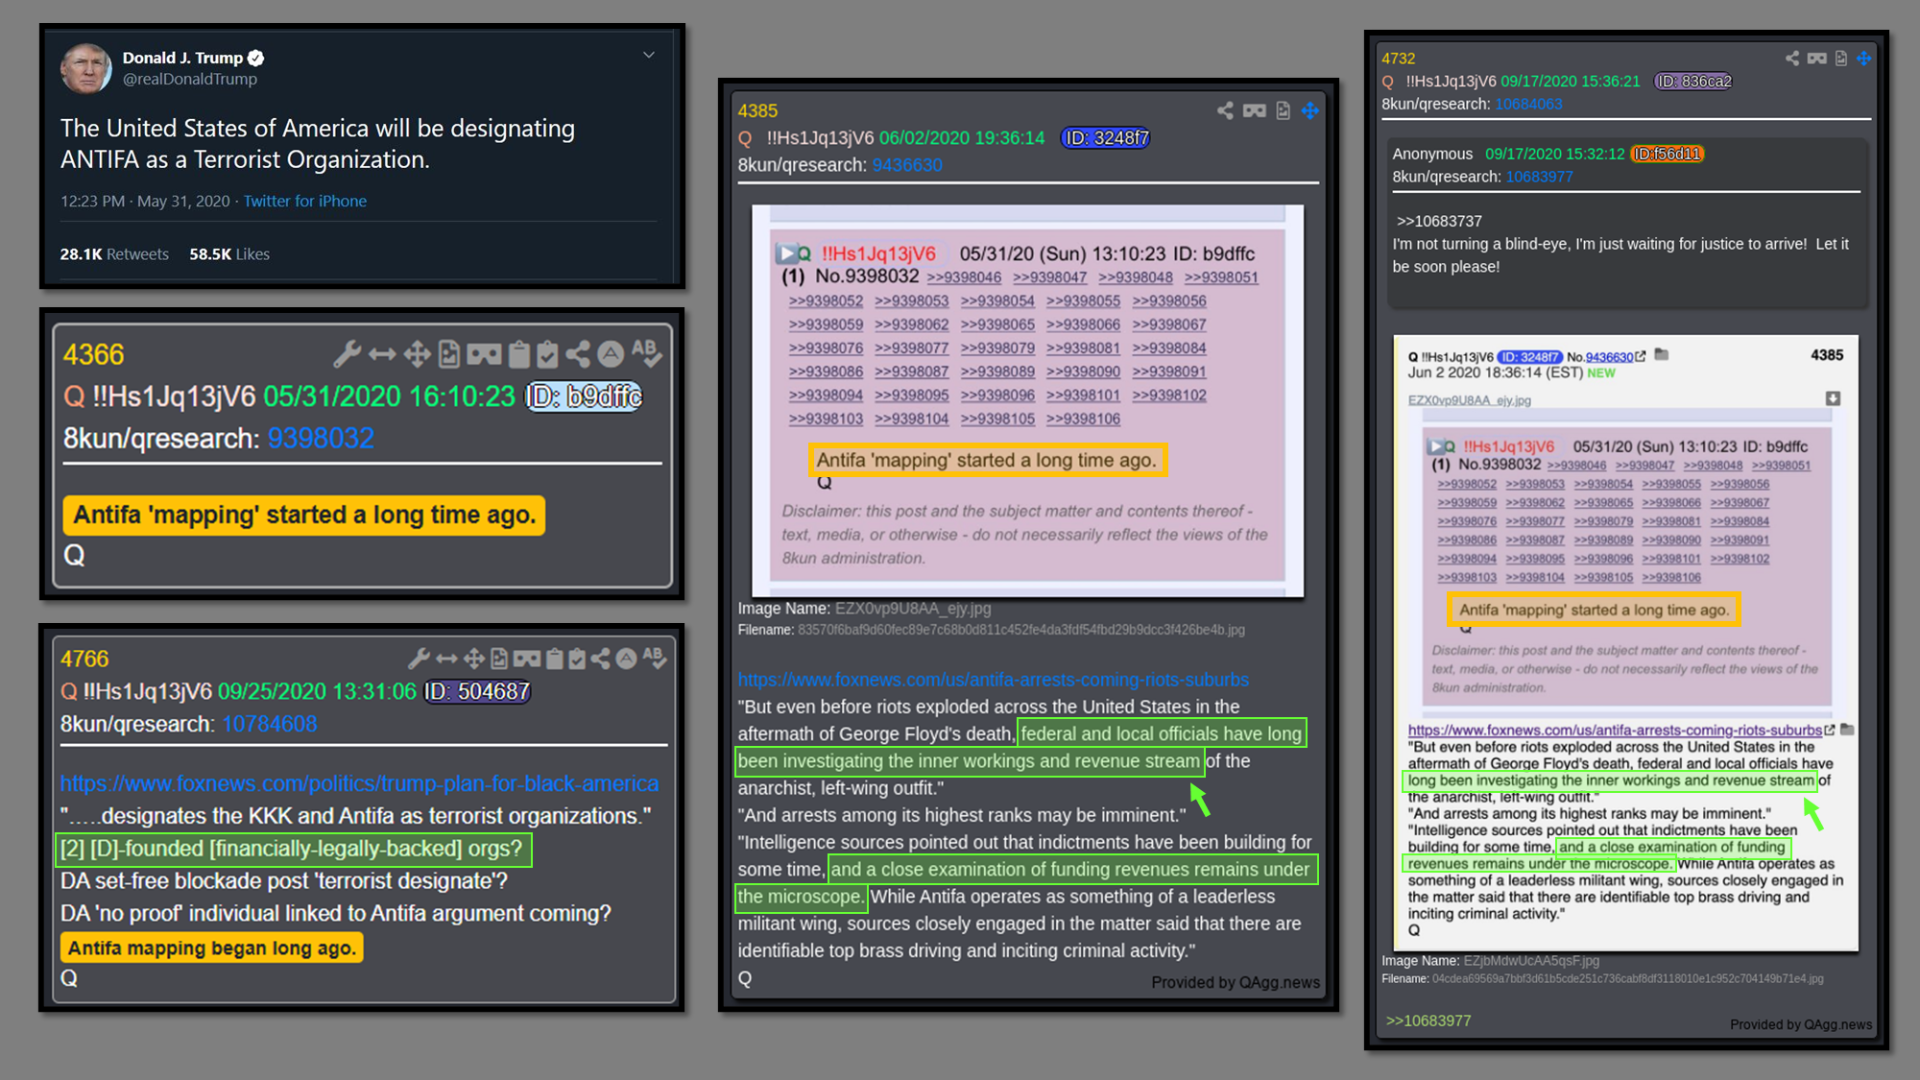Open 8kun post number 10684063
The image size is (1920, 1080).
[1528, 104]
